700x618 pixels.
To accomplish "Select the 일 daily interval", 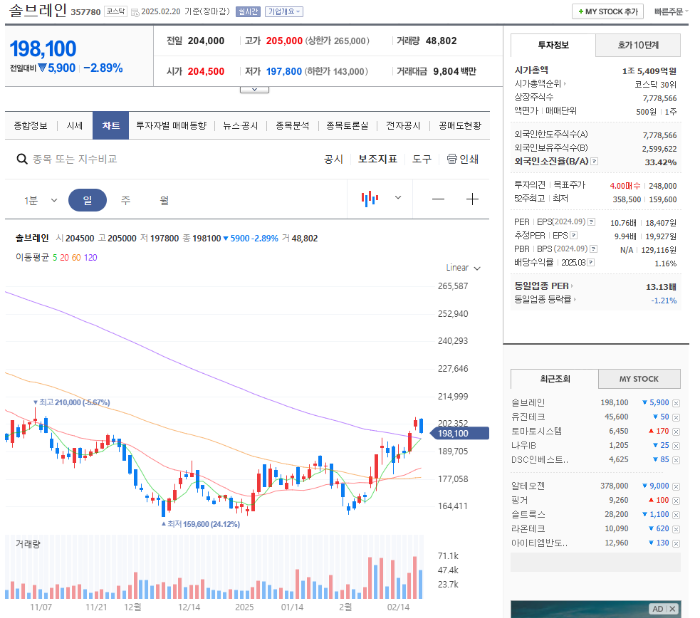I will coord(88,200).
